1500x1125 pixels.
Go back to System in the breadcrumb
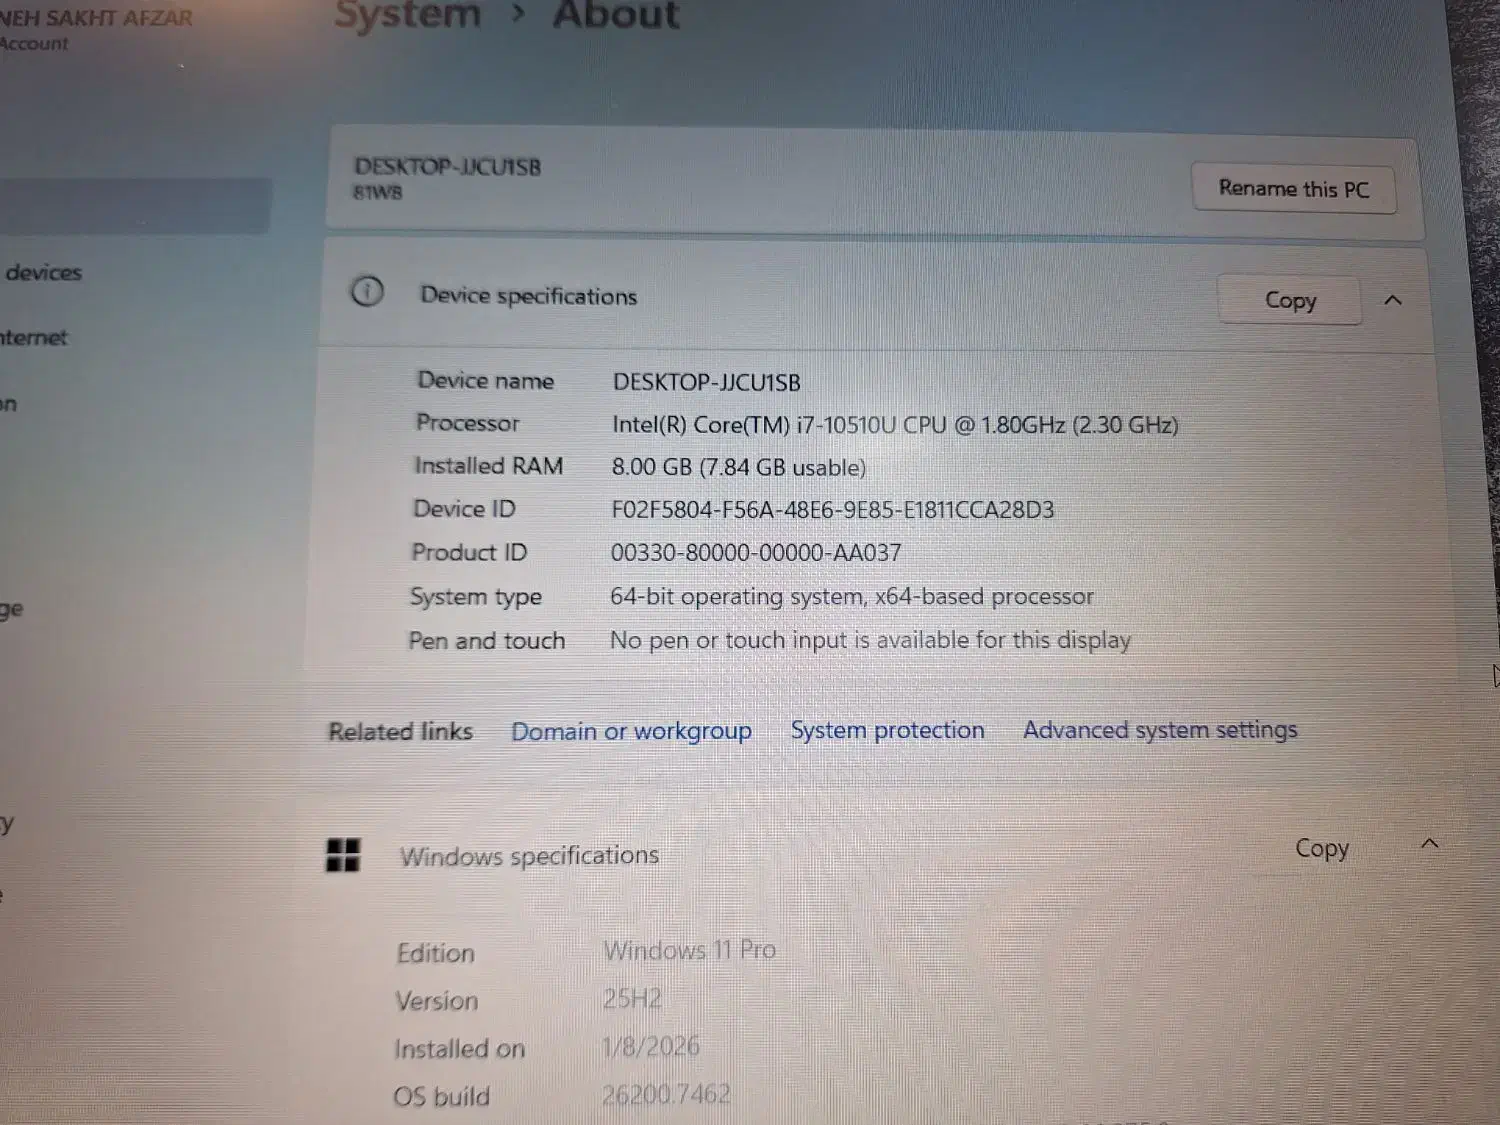(x=408, y=15)
